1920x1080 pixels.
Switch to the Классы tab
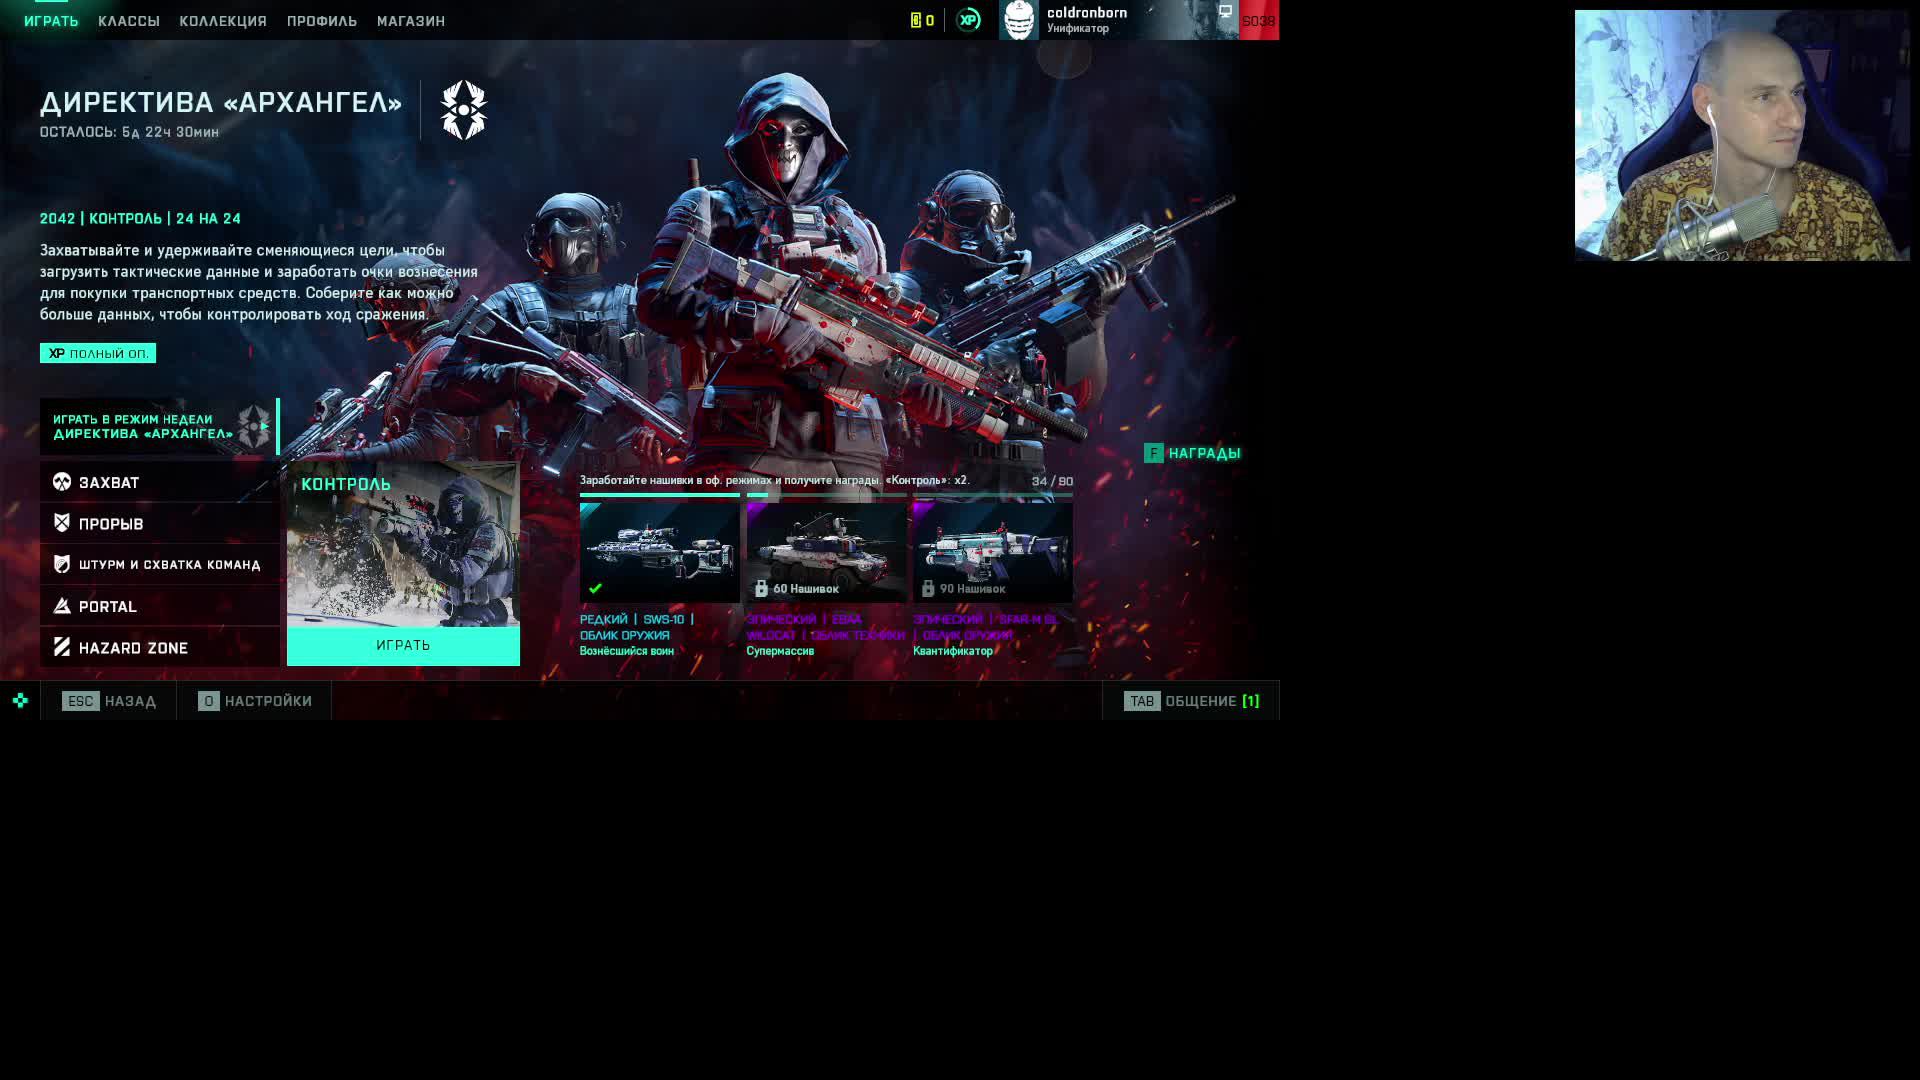point(129,21)
